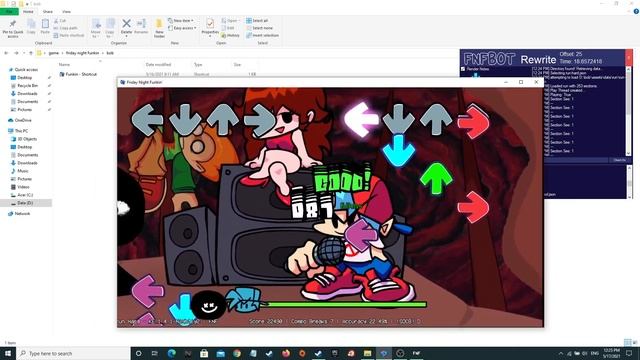Open the Task View taskbar button
The image size is (640, 360).
pyautogui.click(x=155, y=353)
